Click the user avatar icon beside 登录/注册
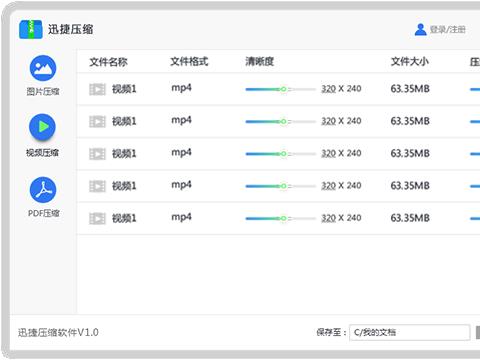Screen dimensions: 480x360 tap(420, 29)
